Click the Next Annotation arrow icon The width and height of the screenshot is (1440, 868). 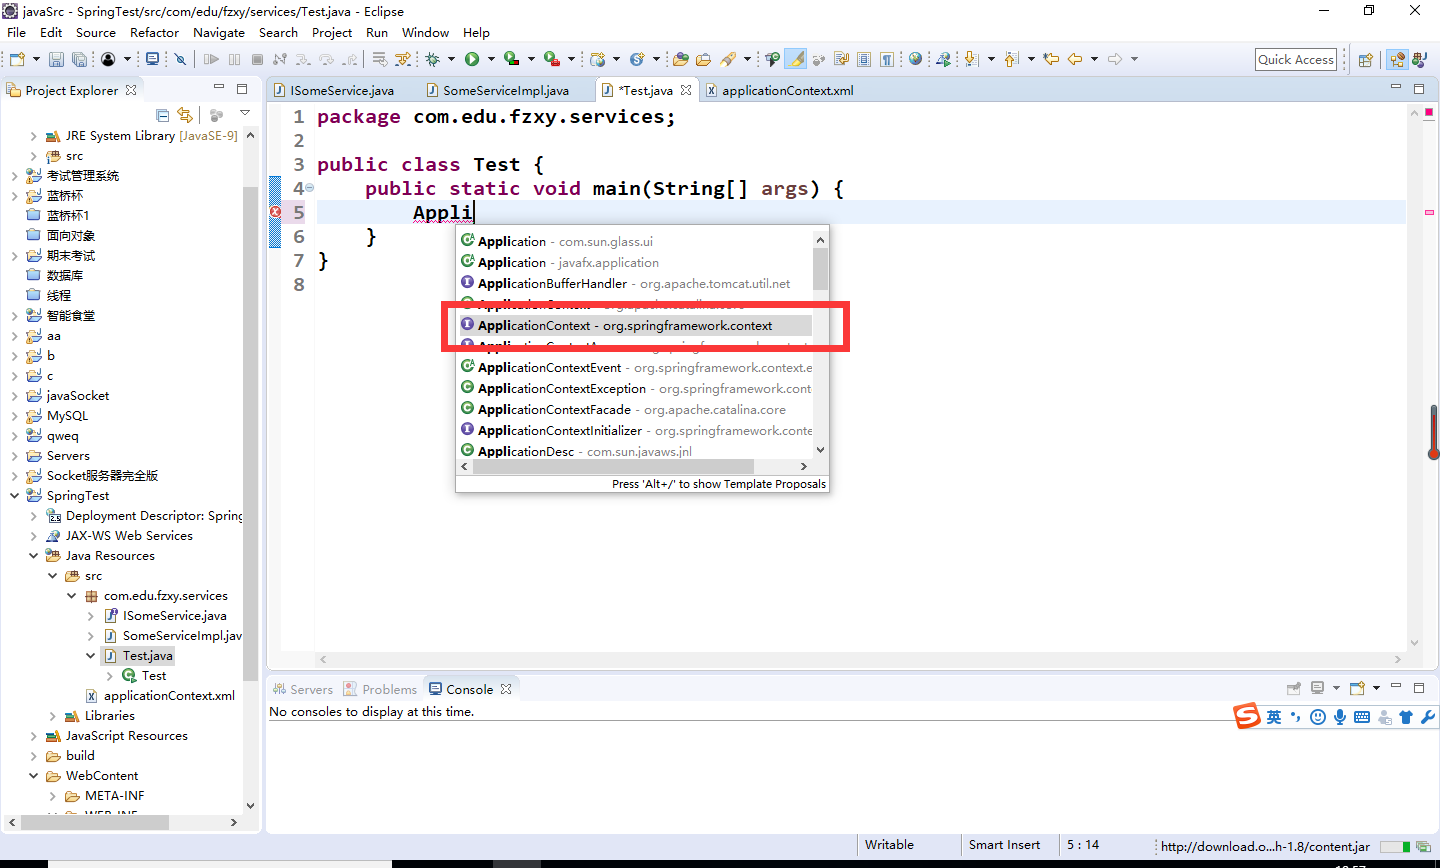971,60
